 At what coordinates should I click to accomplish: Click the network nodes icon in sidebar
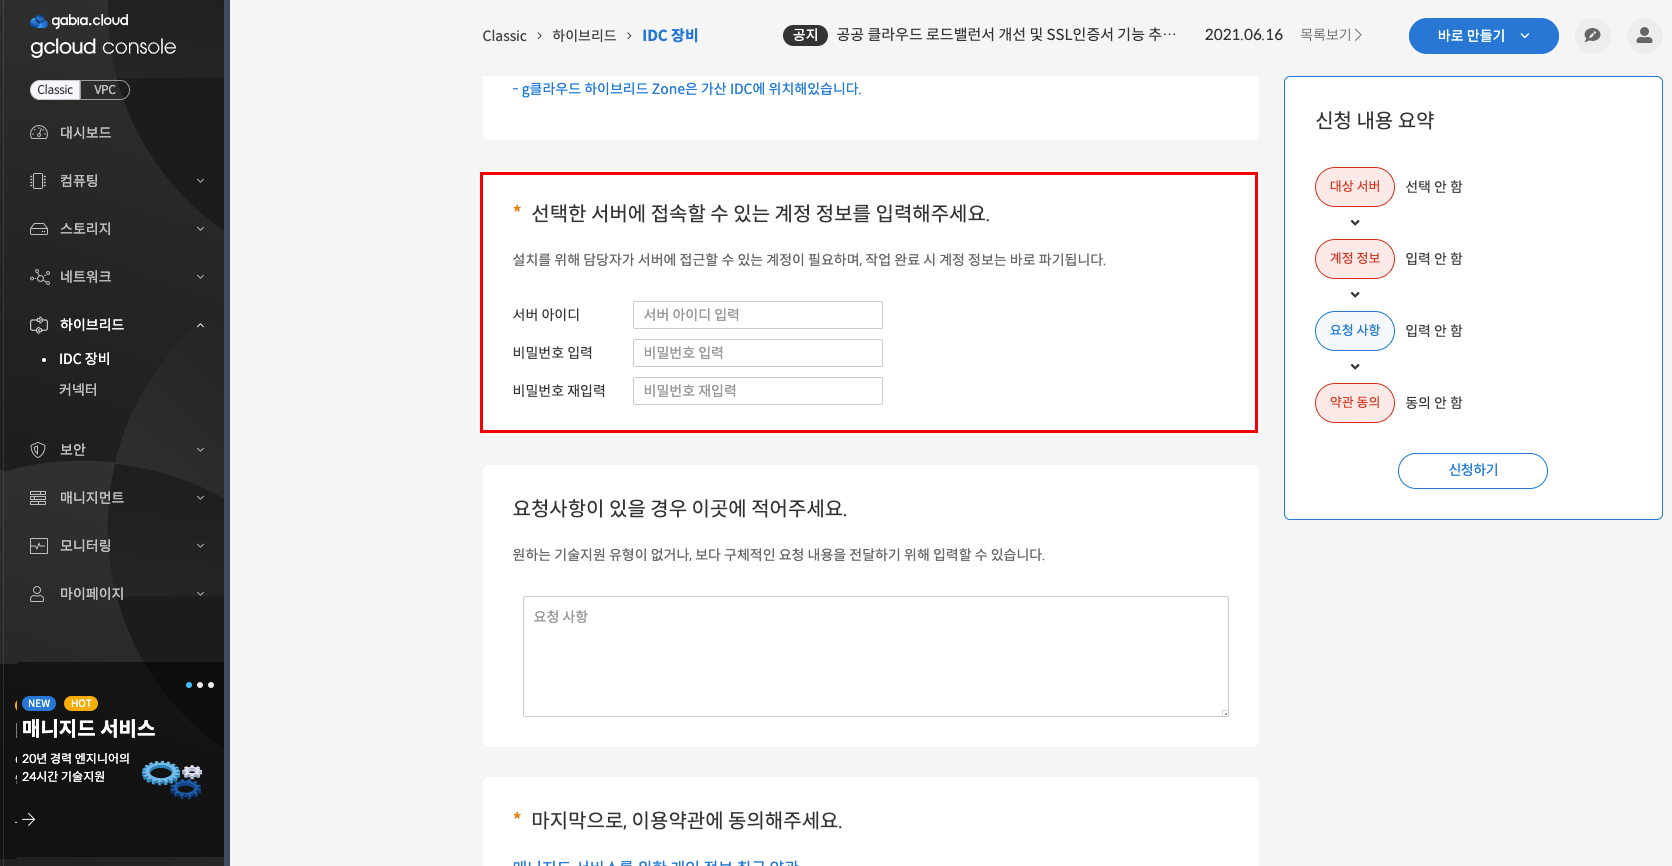point(39,277)
